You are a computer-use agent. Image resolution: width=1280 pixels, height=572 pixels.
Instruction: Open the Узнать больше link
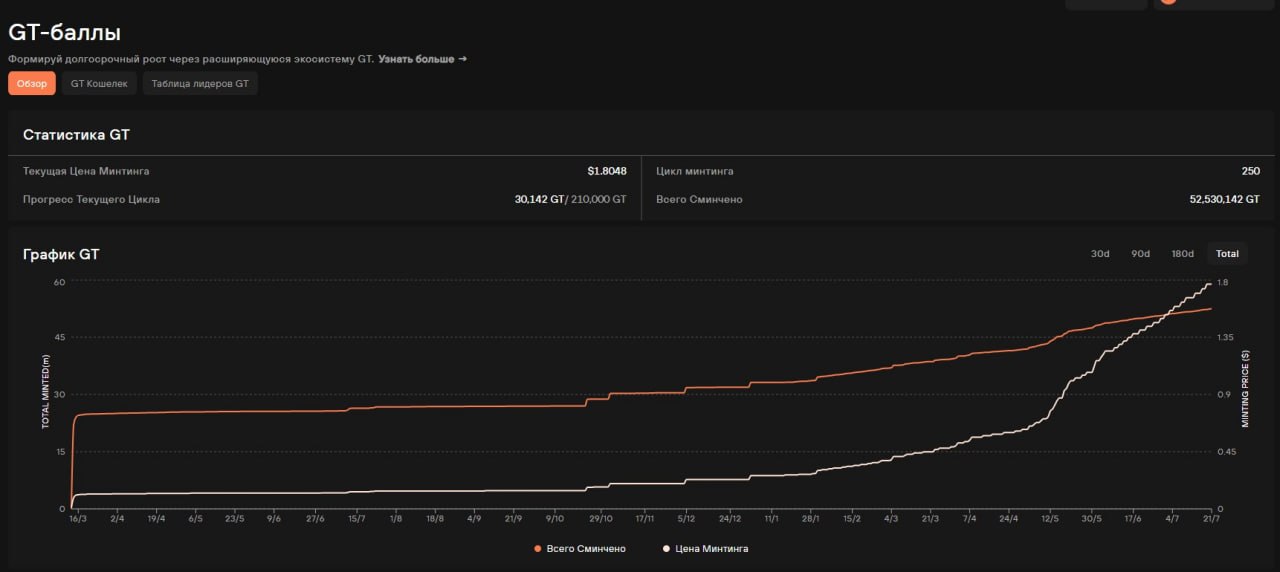coord(416,60)
